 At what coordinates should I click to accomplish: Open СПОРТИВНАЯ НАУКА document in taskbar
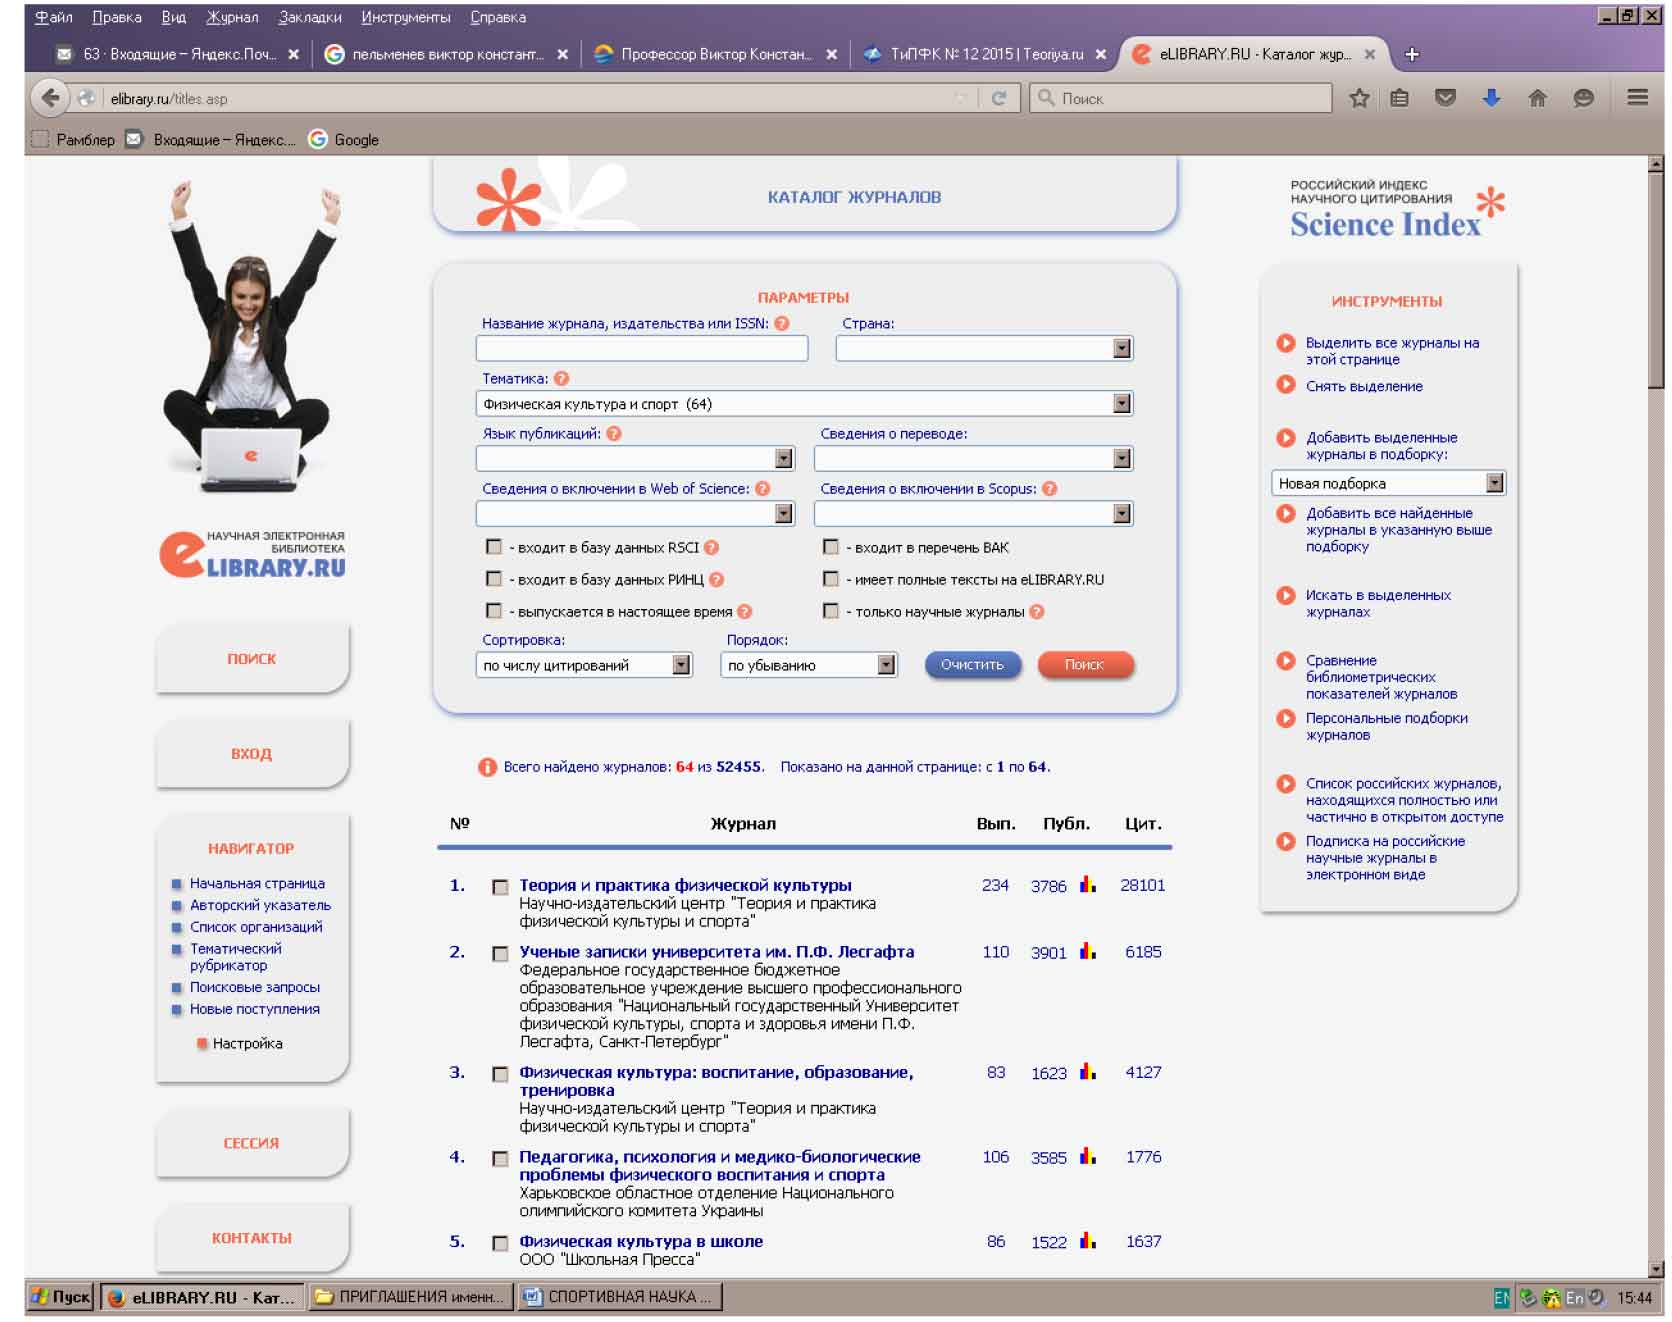(x=620, y=1297)
